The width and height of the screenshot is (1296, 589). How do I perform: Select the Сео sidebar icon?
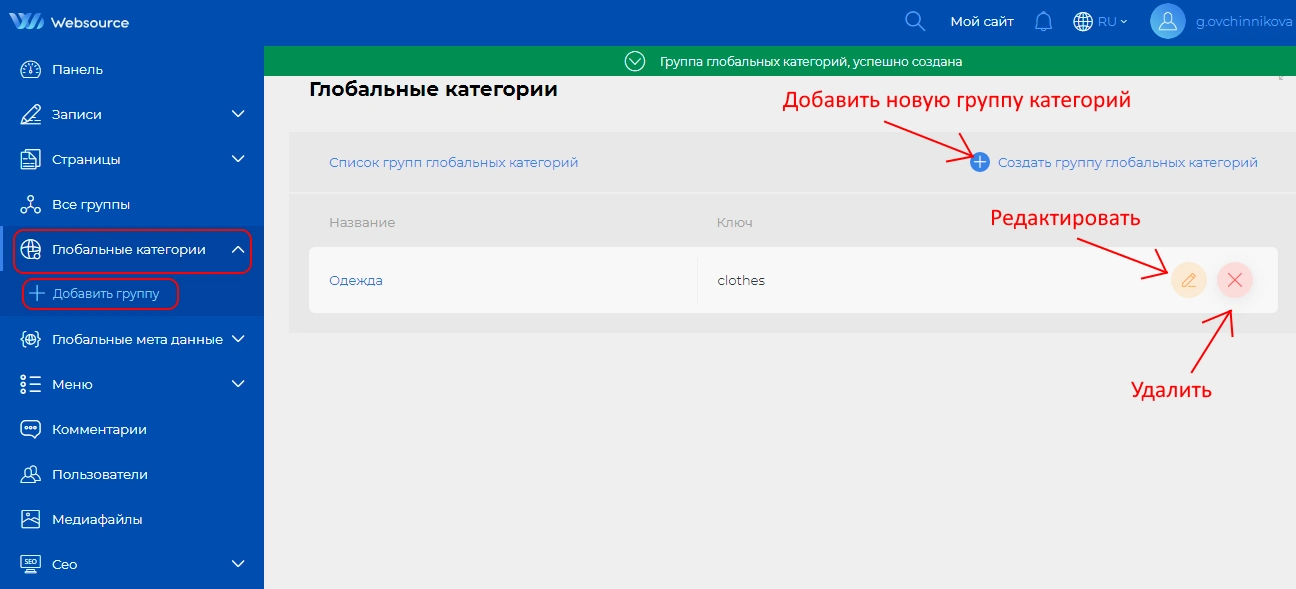[x=29, y=564]
